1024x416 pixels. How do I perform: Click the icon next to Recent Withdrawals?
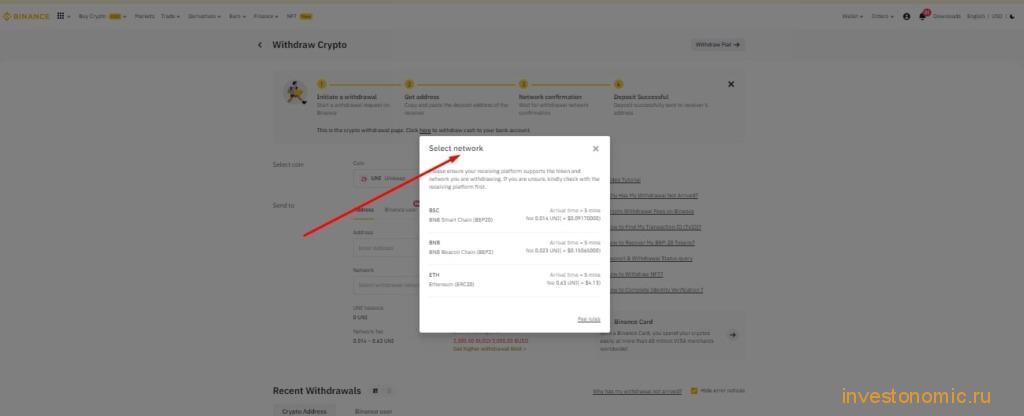point(375,391)
